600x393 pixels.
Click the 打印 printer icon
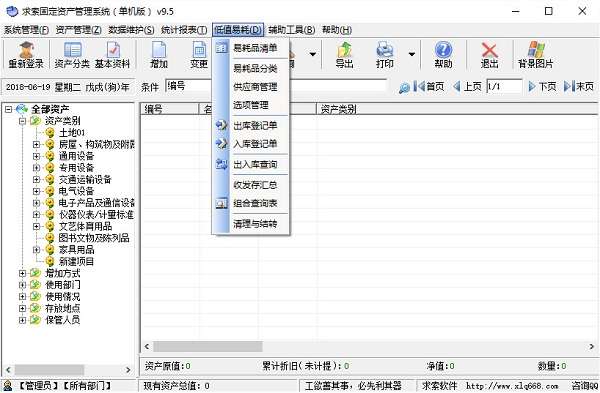(385, 55)
